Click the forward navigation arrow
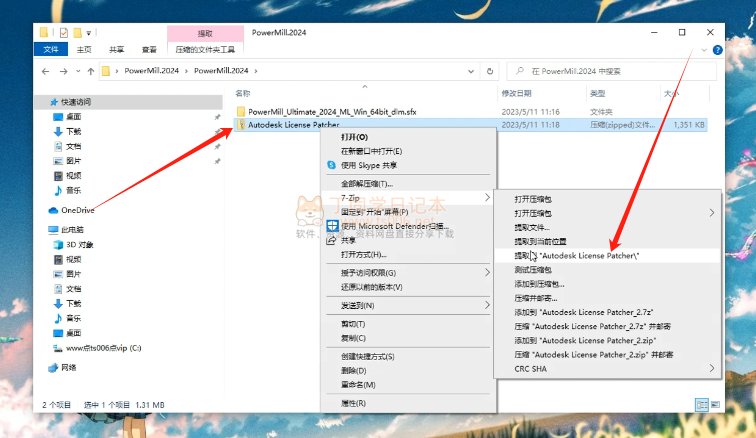 tap(64, 71)
